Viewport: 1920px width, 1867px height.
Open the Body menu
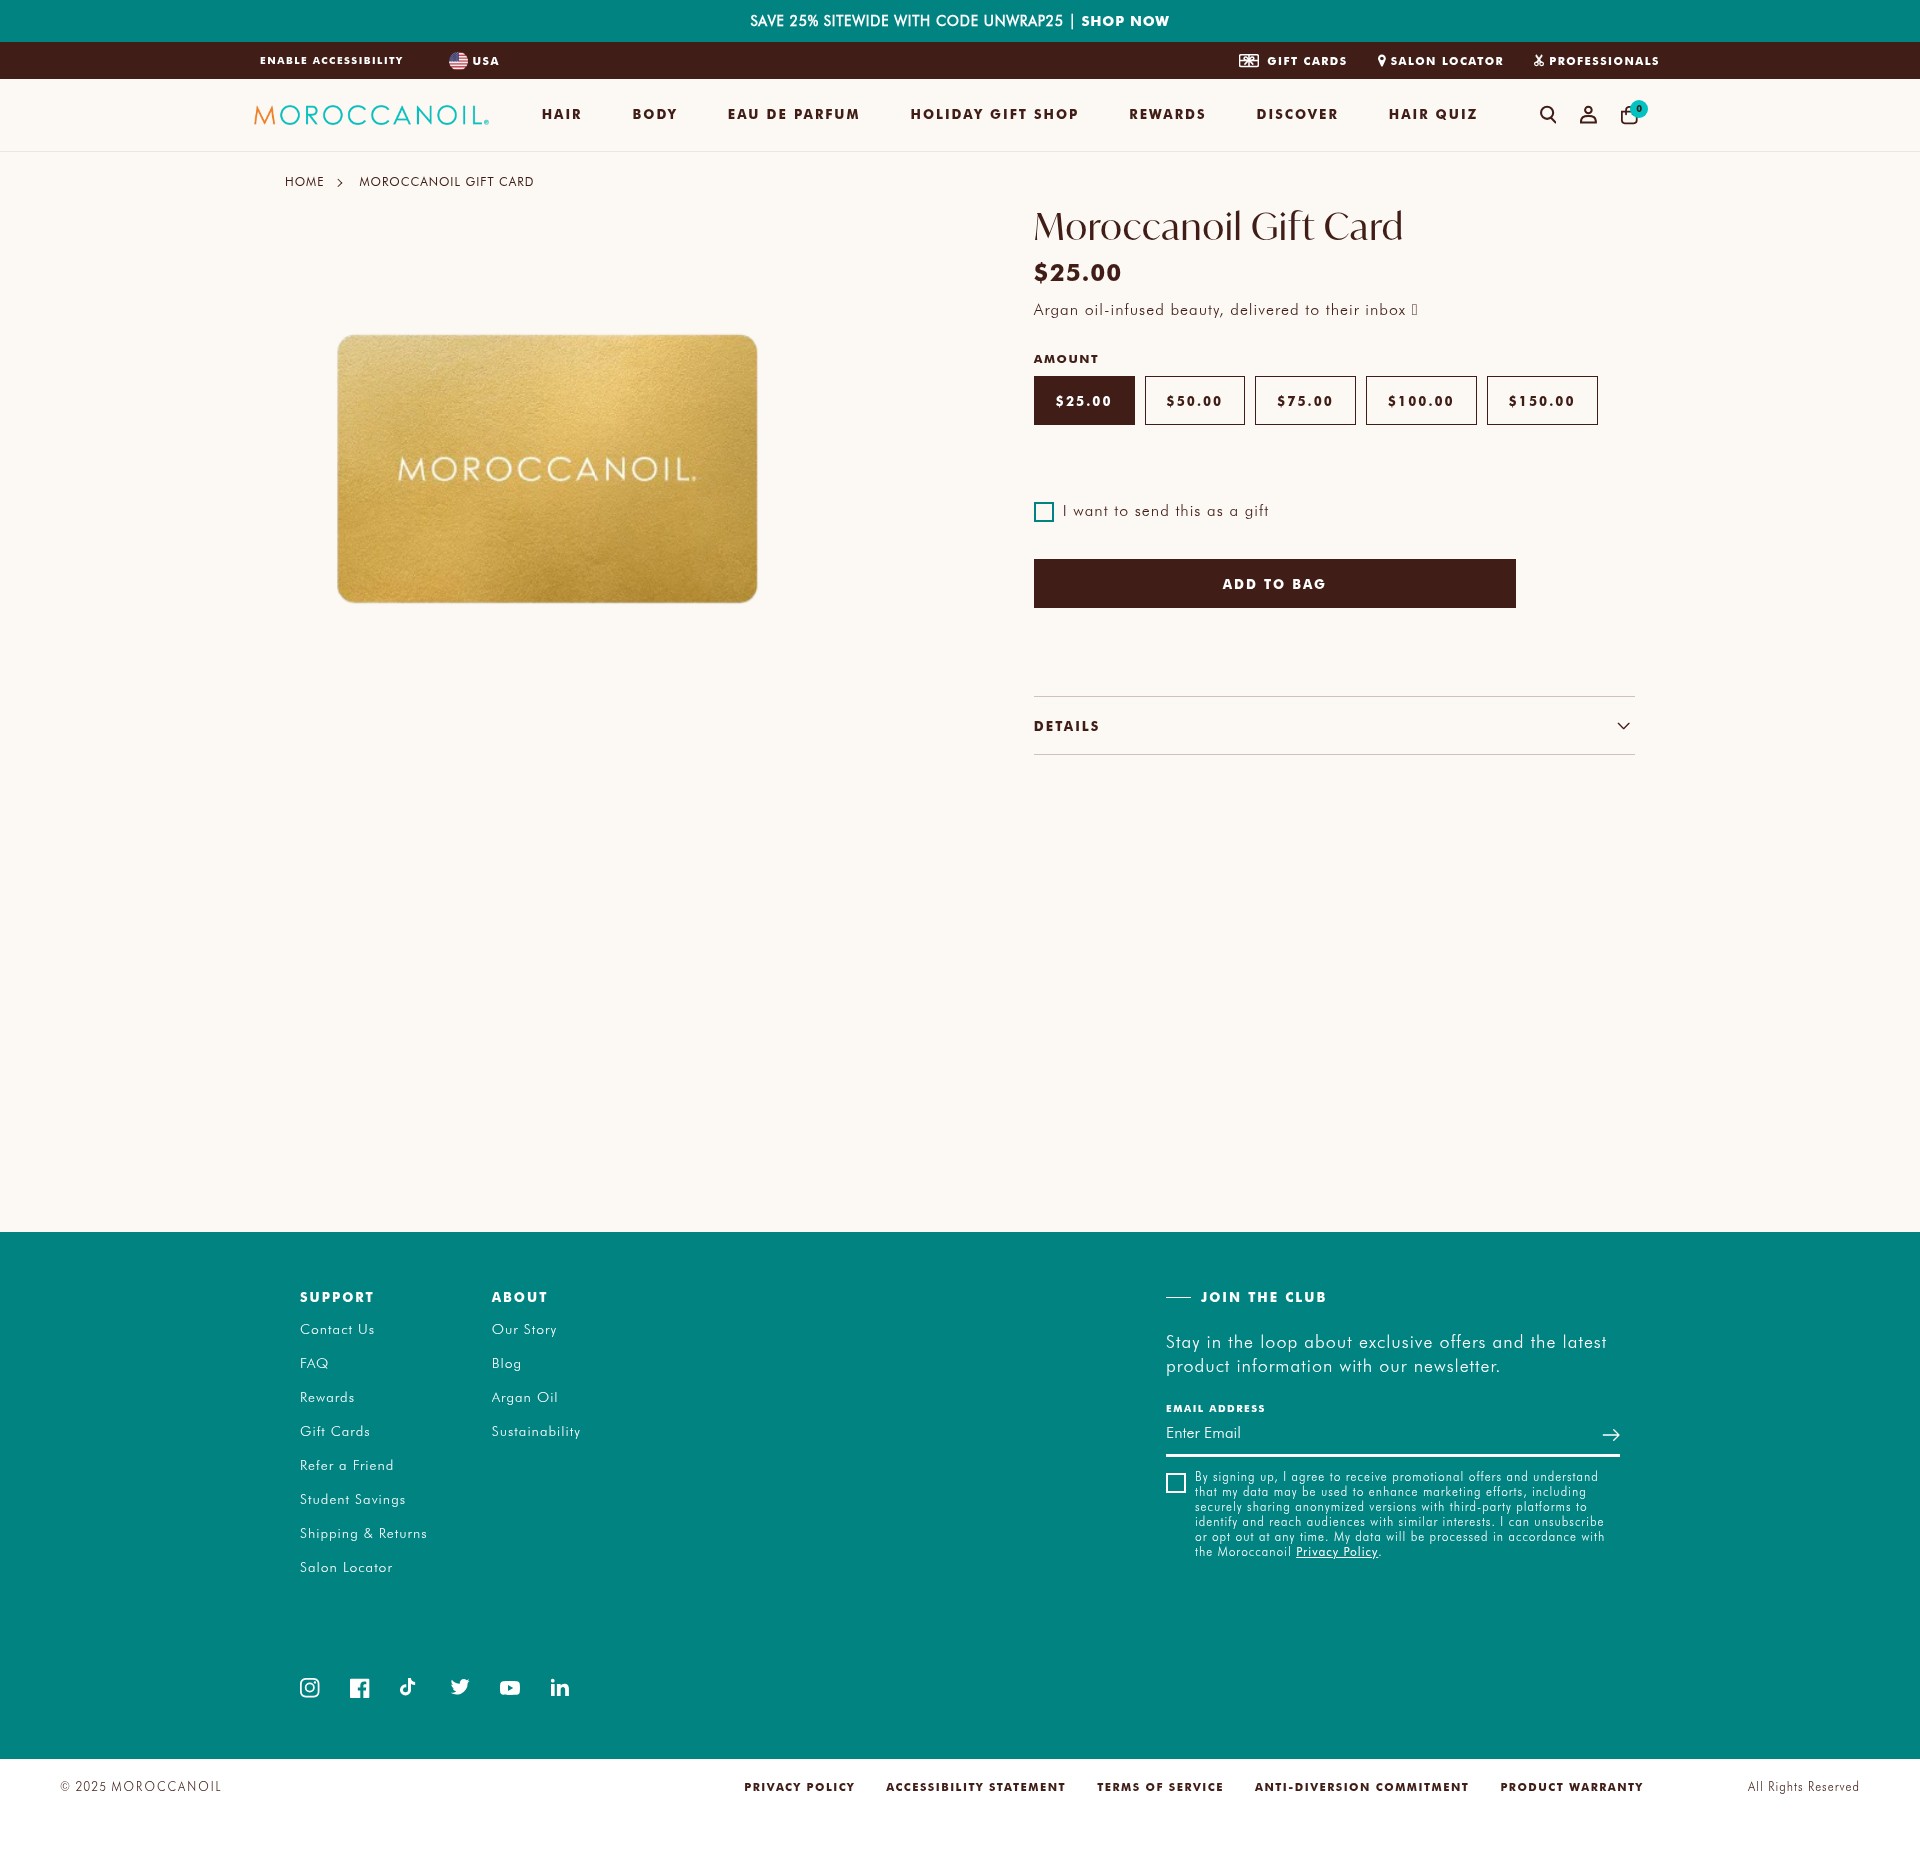click(x=655, y=114)
